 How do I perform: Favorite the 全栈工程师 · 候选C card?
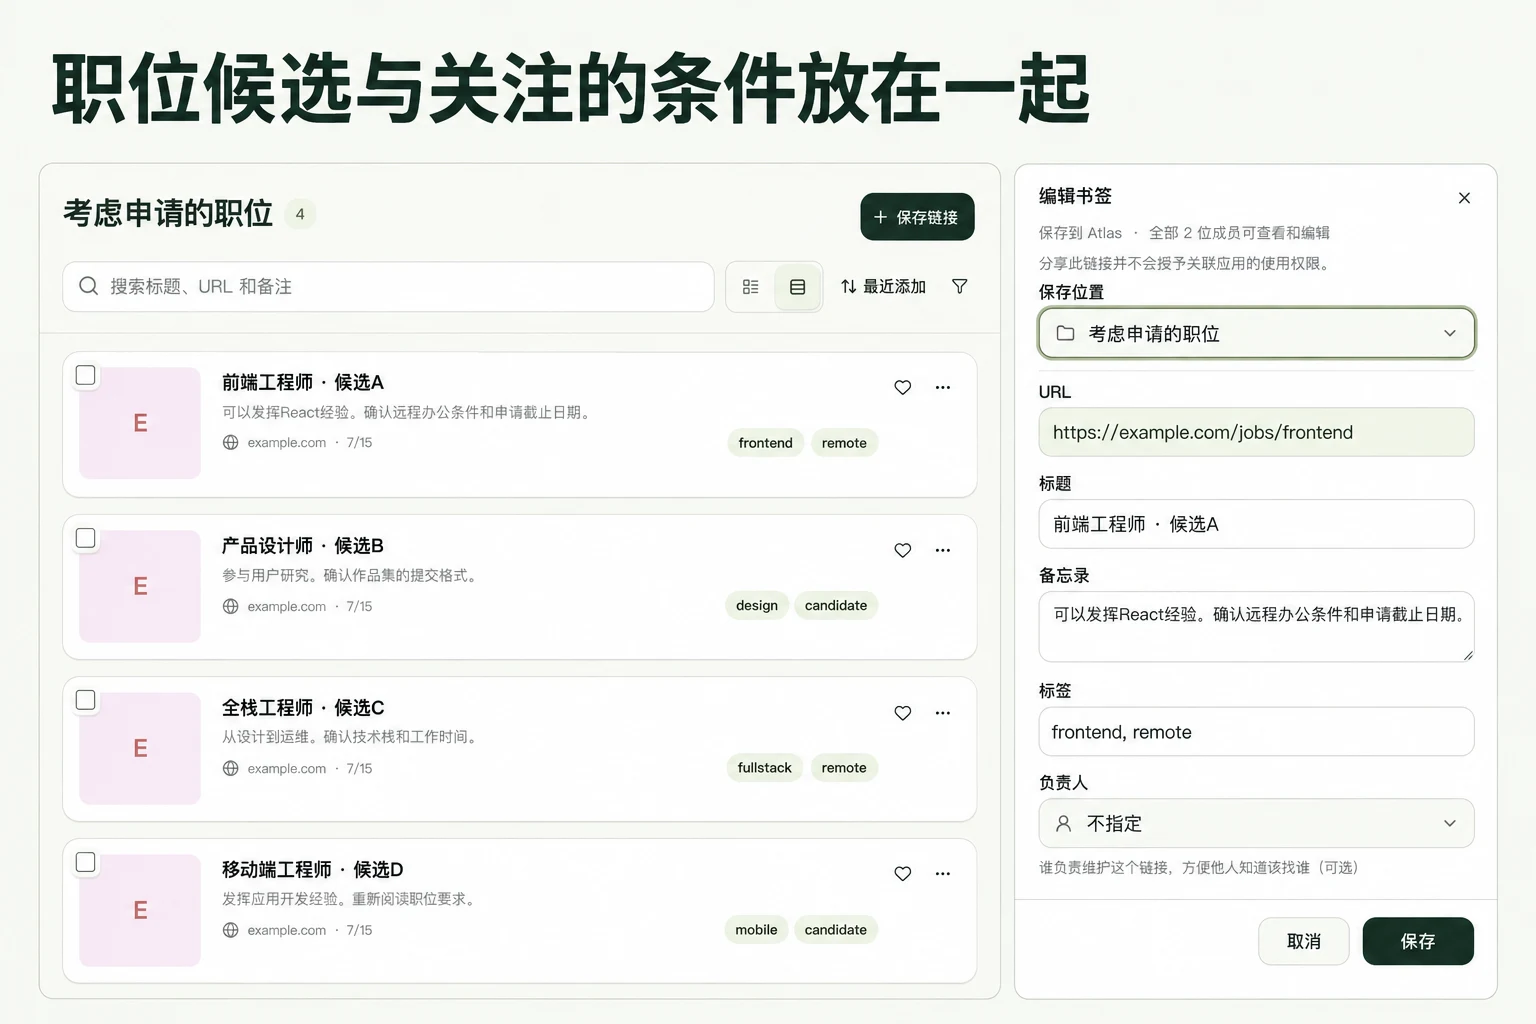click(x=902, y=713)
